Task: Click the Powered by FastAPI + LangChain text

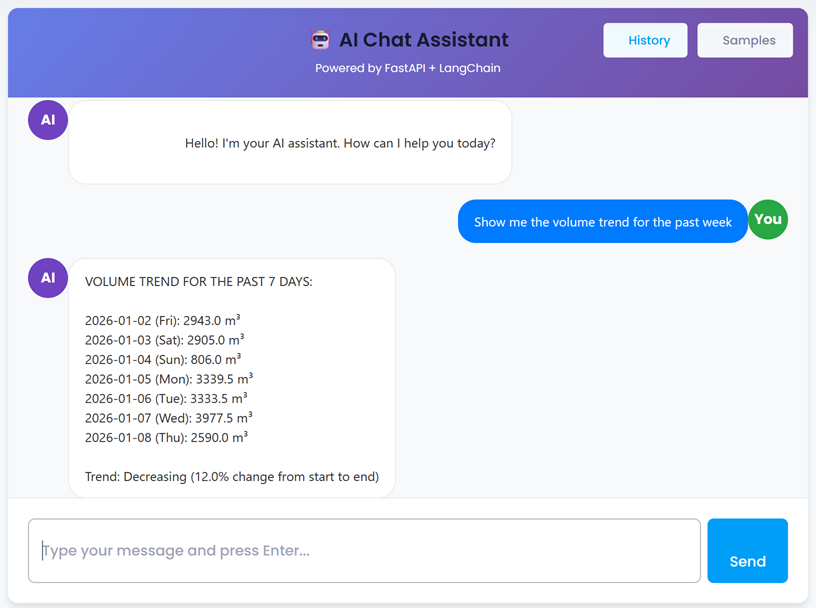Action: (408, 68)
